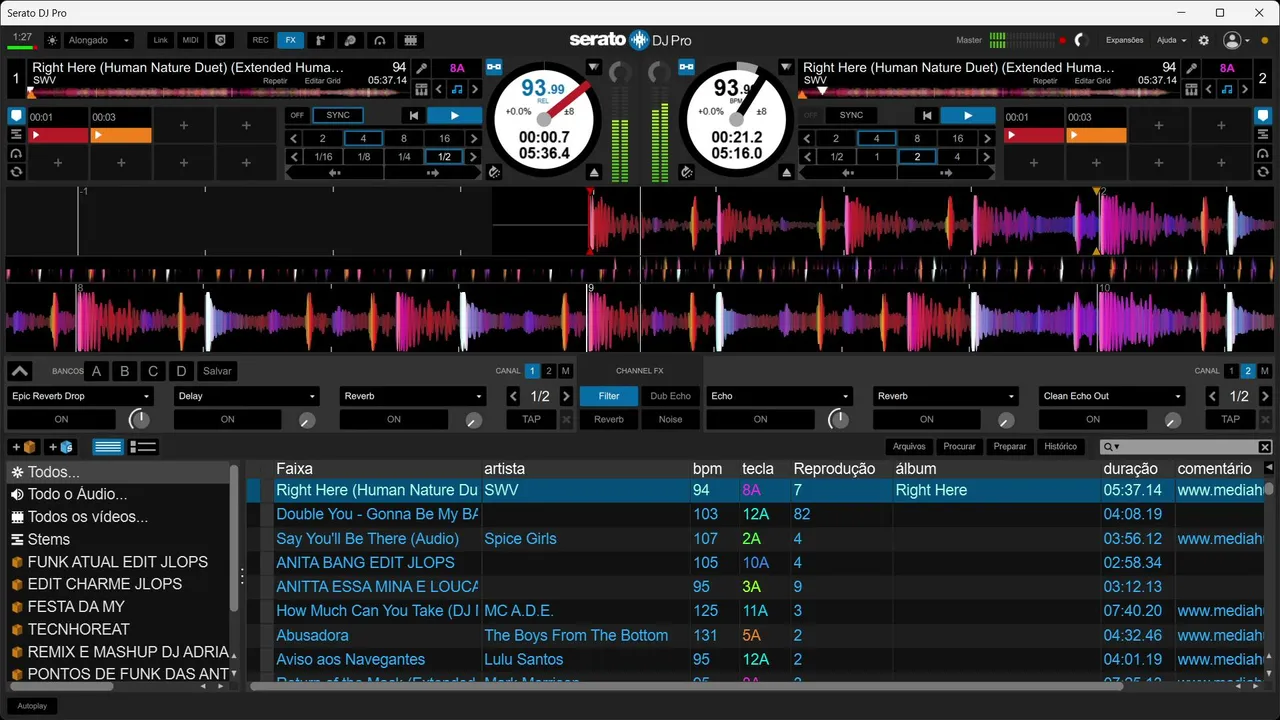The width and height of the screenshot is (1280, 720).
Task: Toggle deck 1 SYNC
Action: 338,115
